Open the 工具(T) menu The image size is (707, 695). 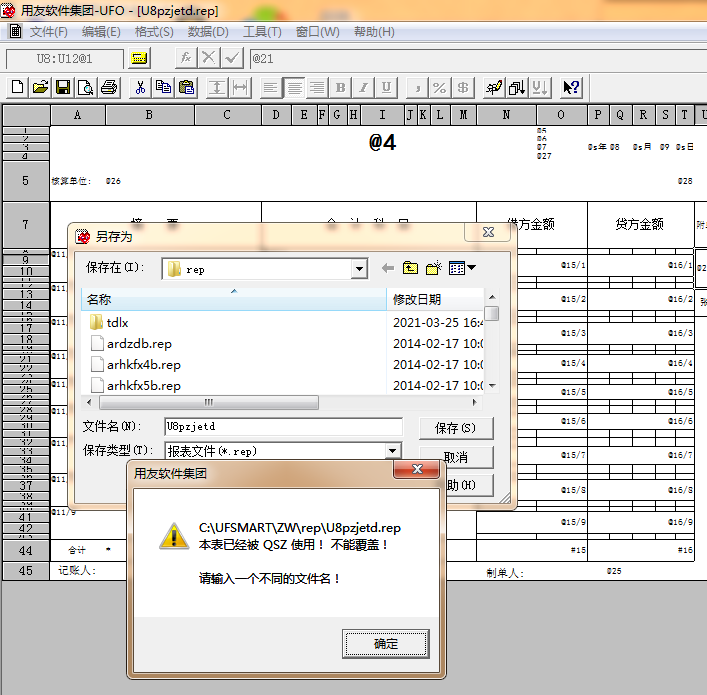[x=262, y=32]
